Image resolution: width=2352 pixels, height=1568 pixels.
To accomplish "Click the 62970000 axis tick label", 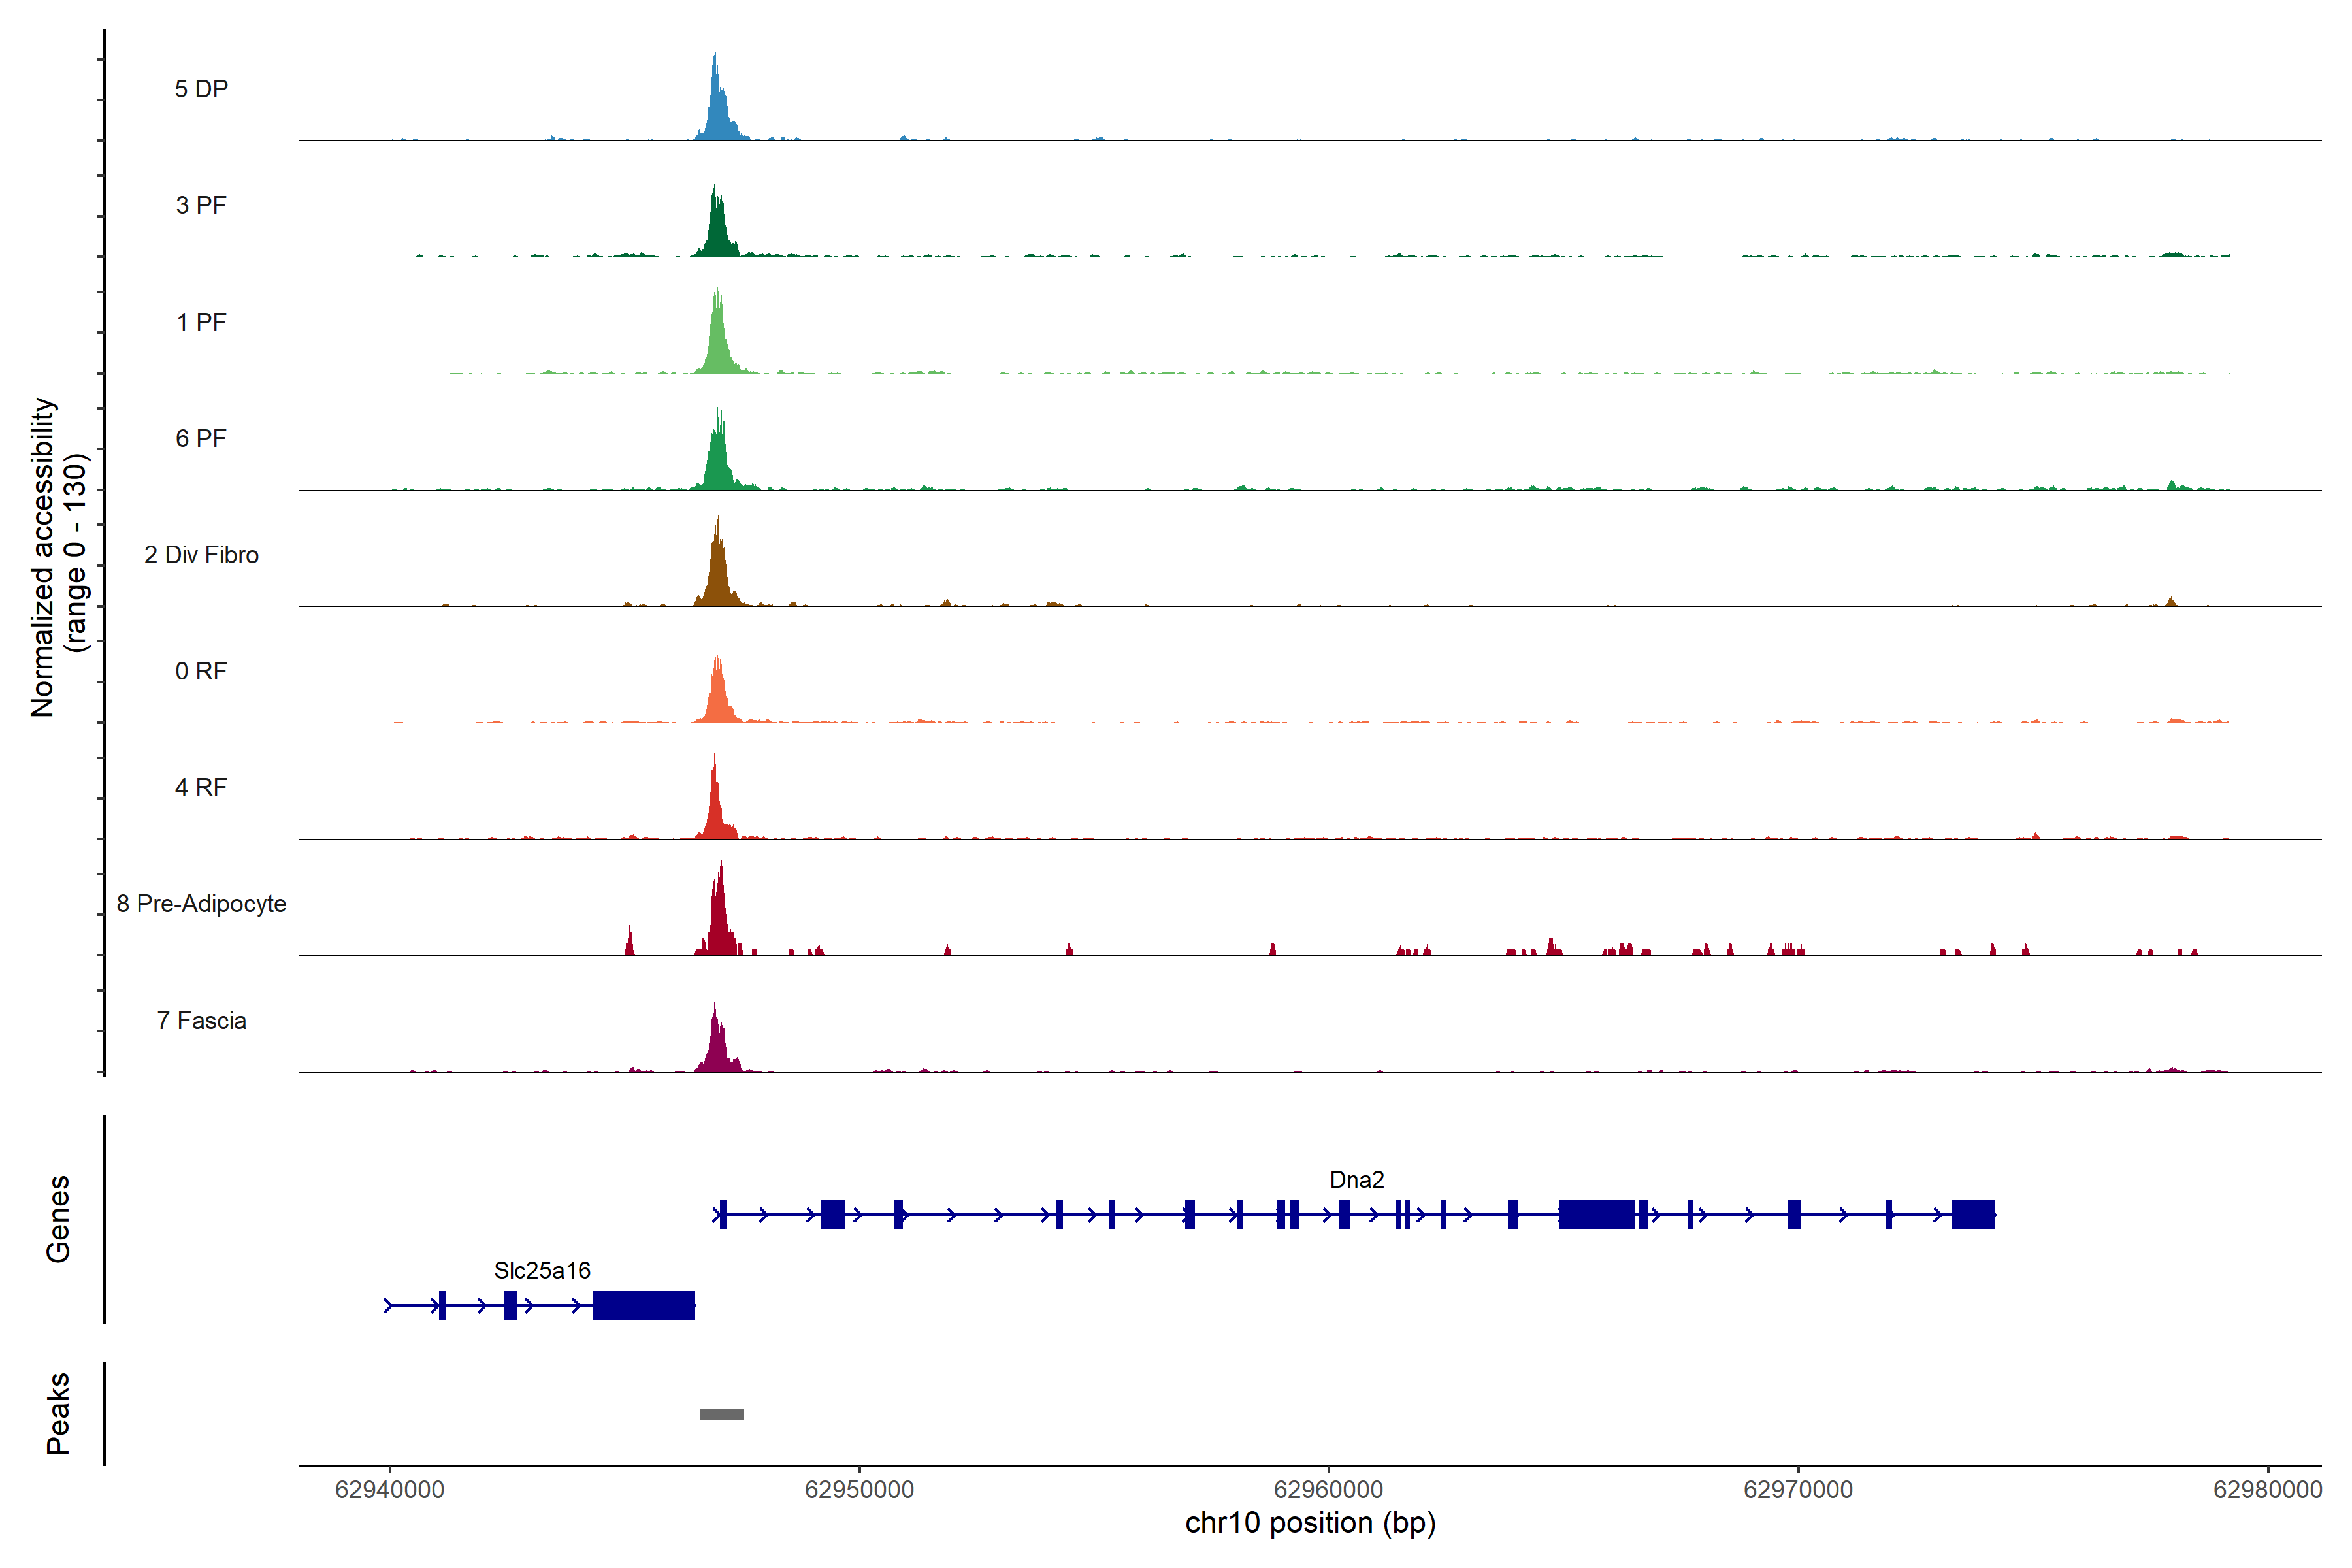I will click(x=1798, y=1490).
